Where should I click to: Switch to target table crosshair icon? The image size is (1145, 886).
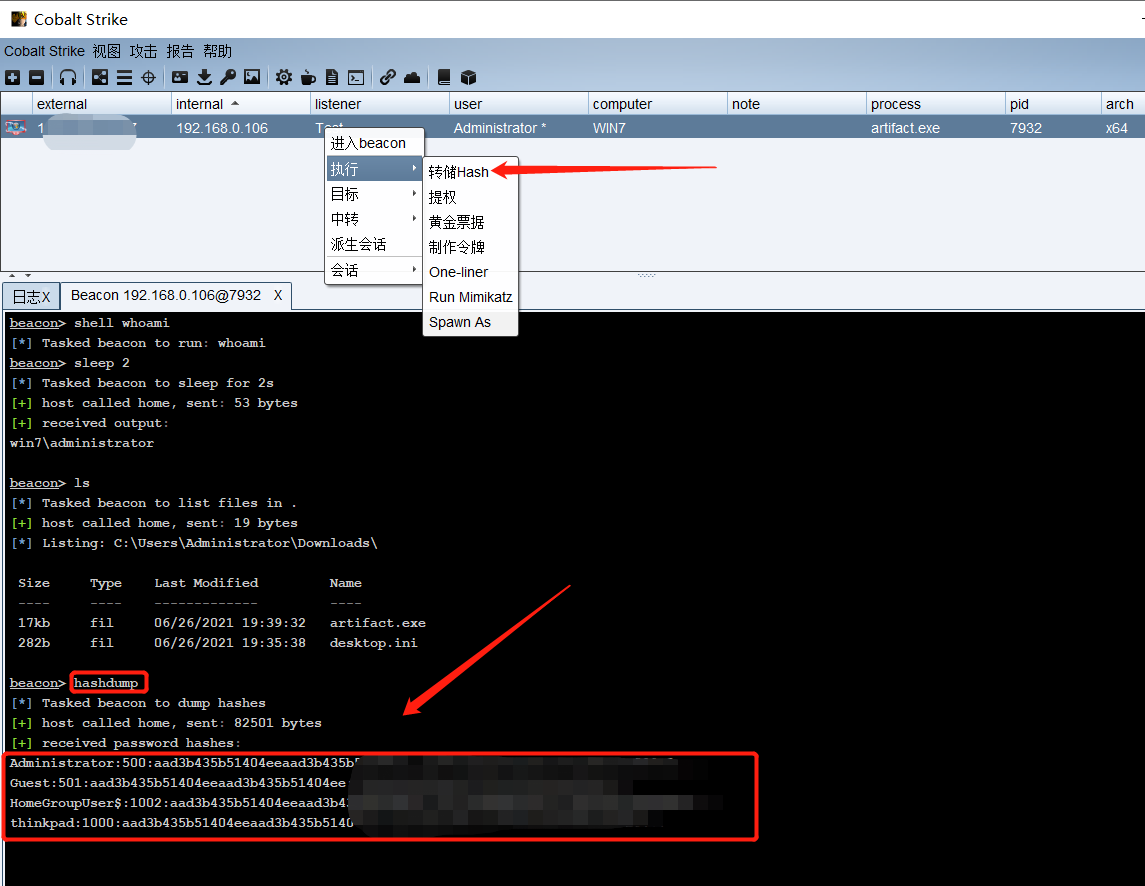pyautogui.click(x=148, y=77)
